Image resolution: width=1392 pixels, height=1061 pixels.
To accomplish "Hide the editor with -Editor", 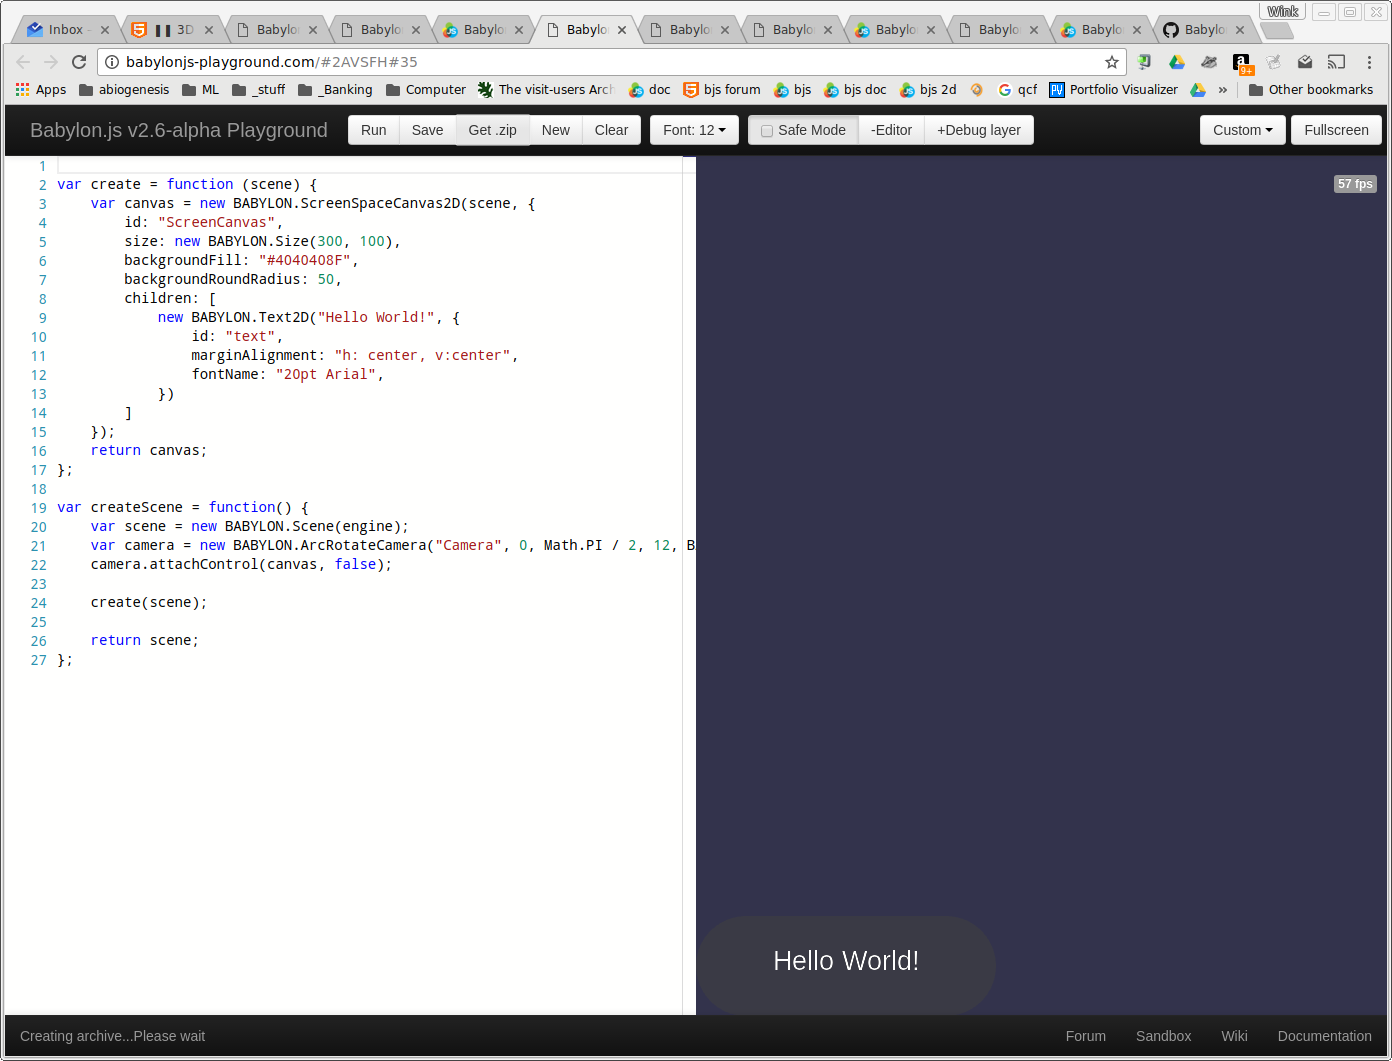I will click(x=891, y=130).
